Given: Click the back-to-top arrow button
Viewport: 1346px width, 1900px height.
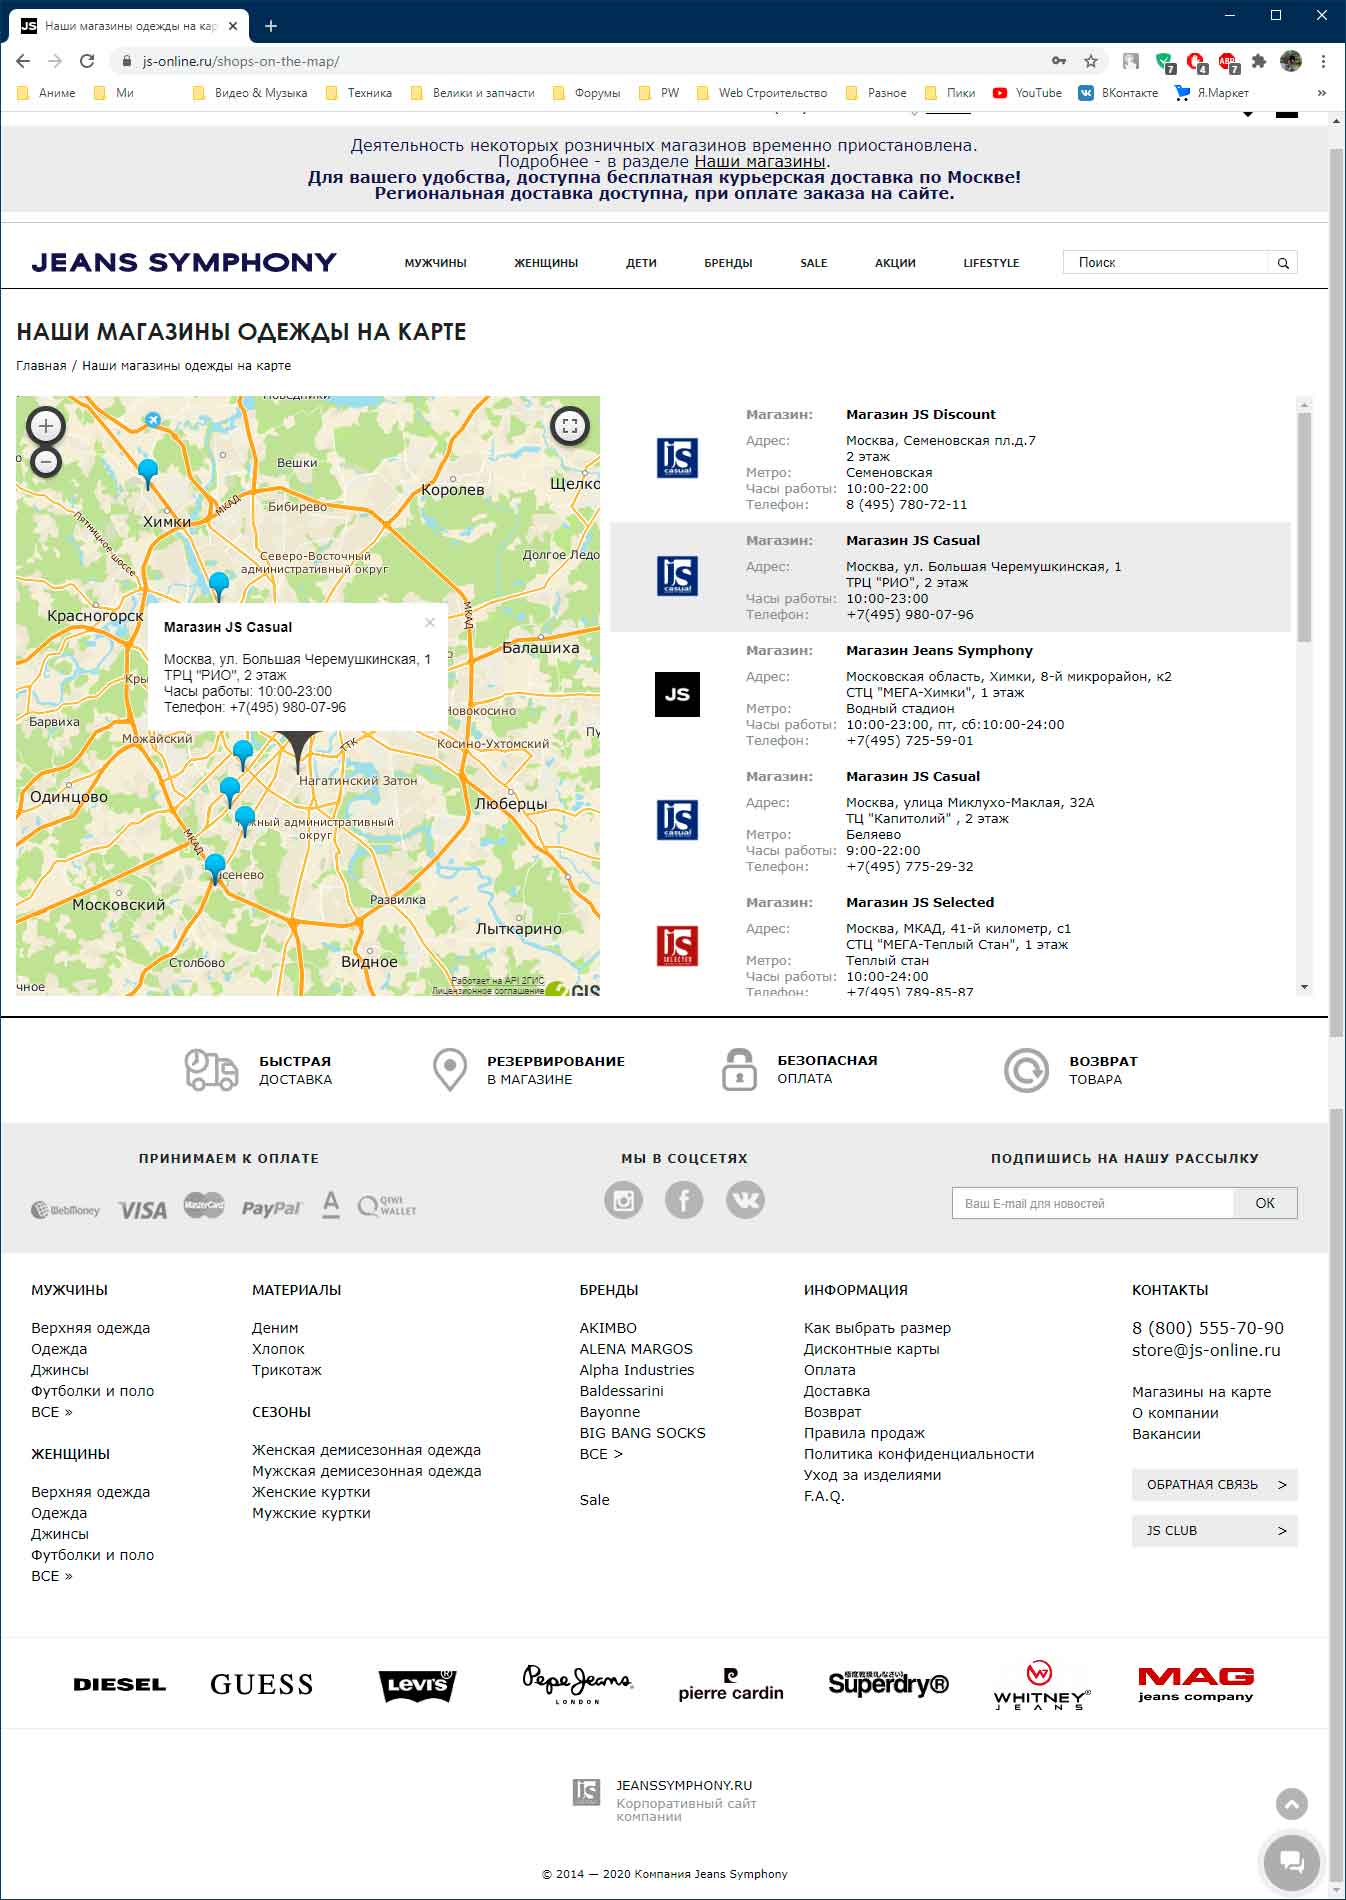Looking at the screenshot, I should pyautogui.click(x=1292, y=1804).
